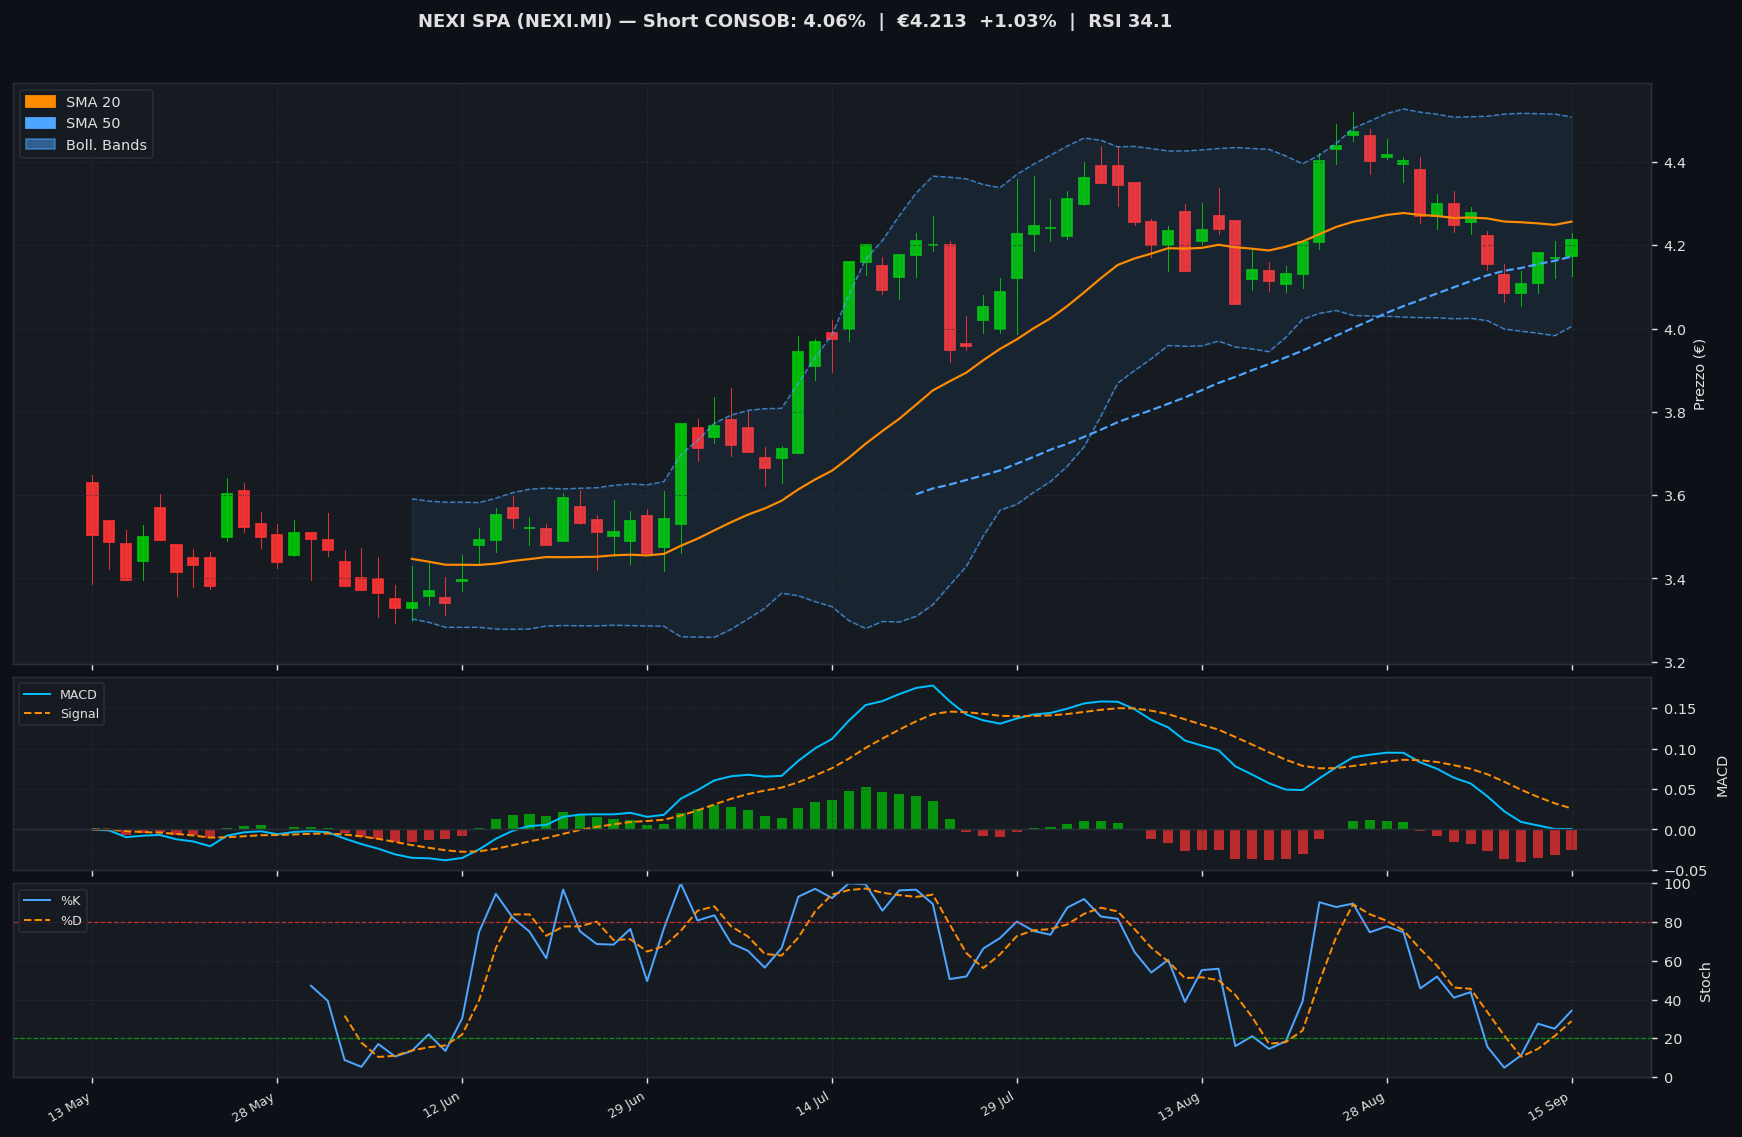Click the 14 Jul date label
The height and width of the screenshot is (1137, 1742).
point(812,1106)
